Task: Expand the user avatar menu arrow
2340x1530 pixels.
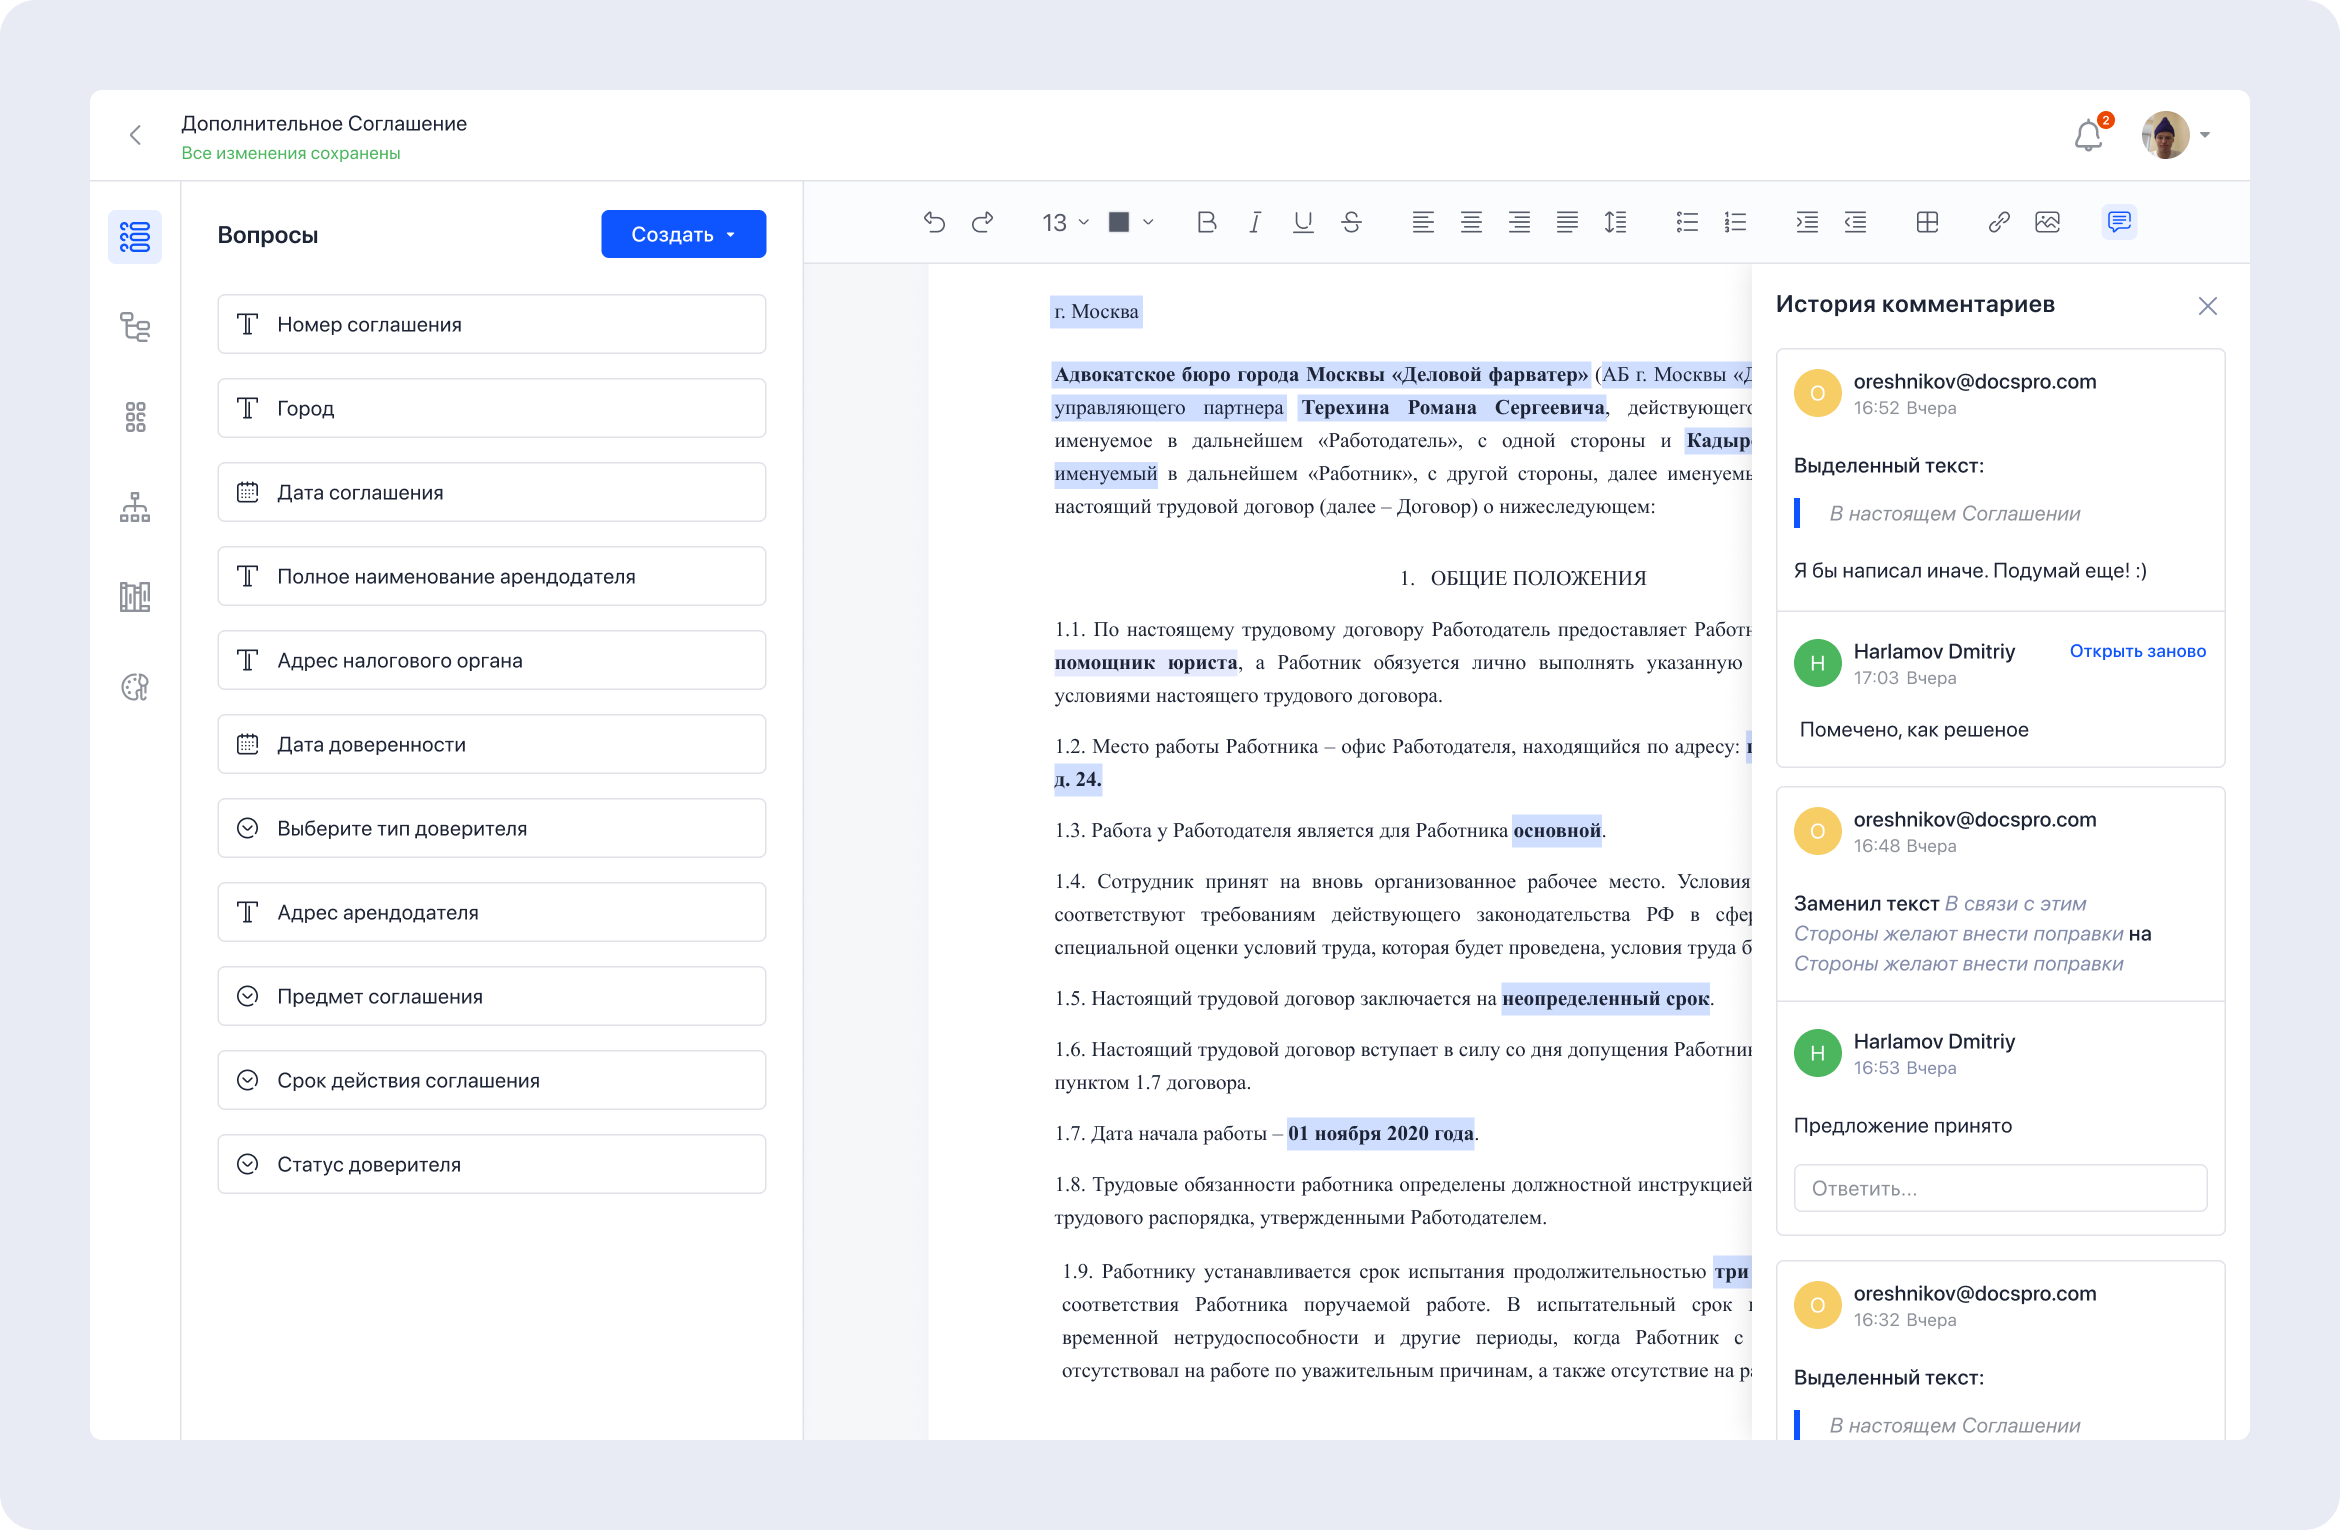Action: point(2205,135)
